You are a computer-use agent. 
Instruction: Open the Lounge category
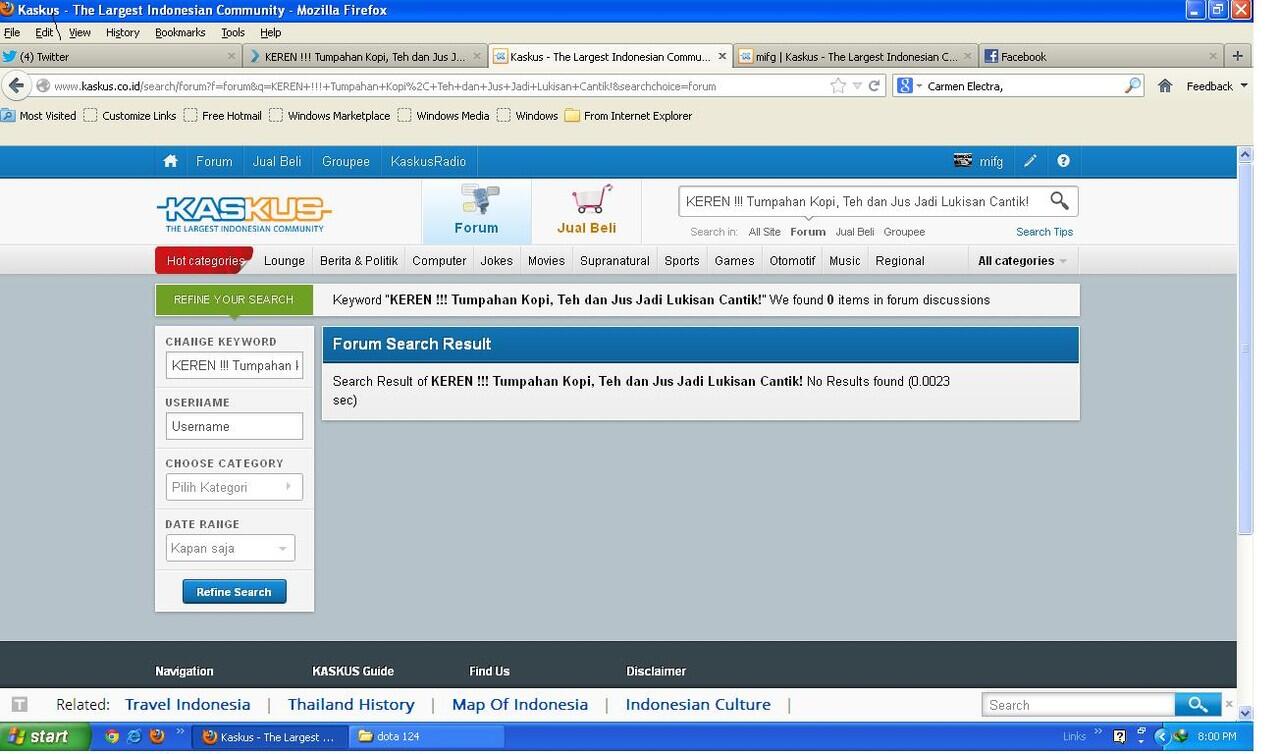284,261
